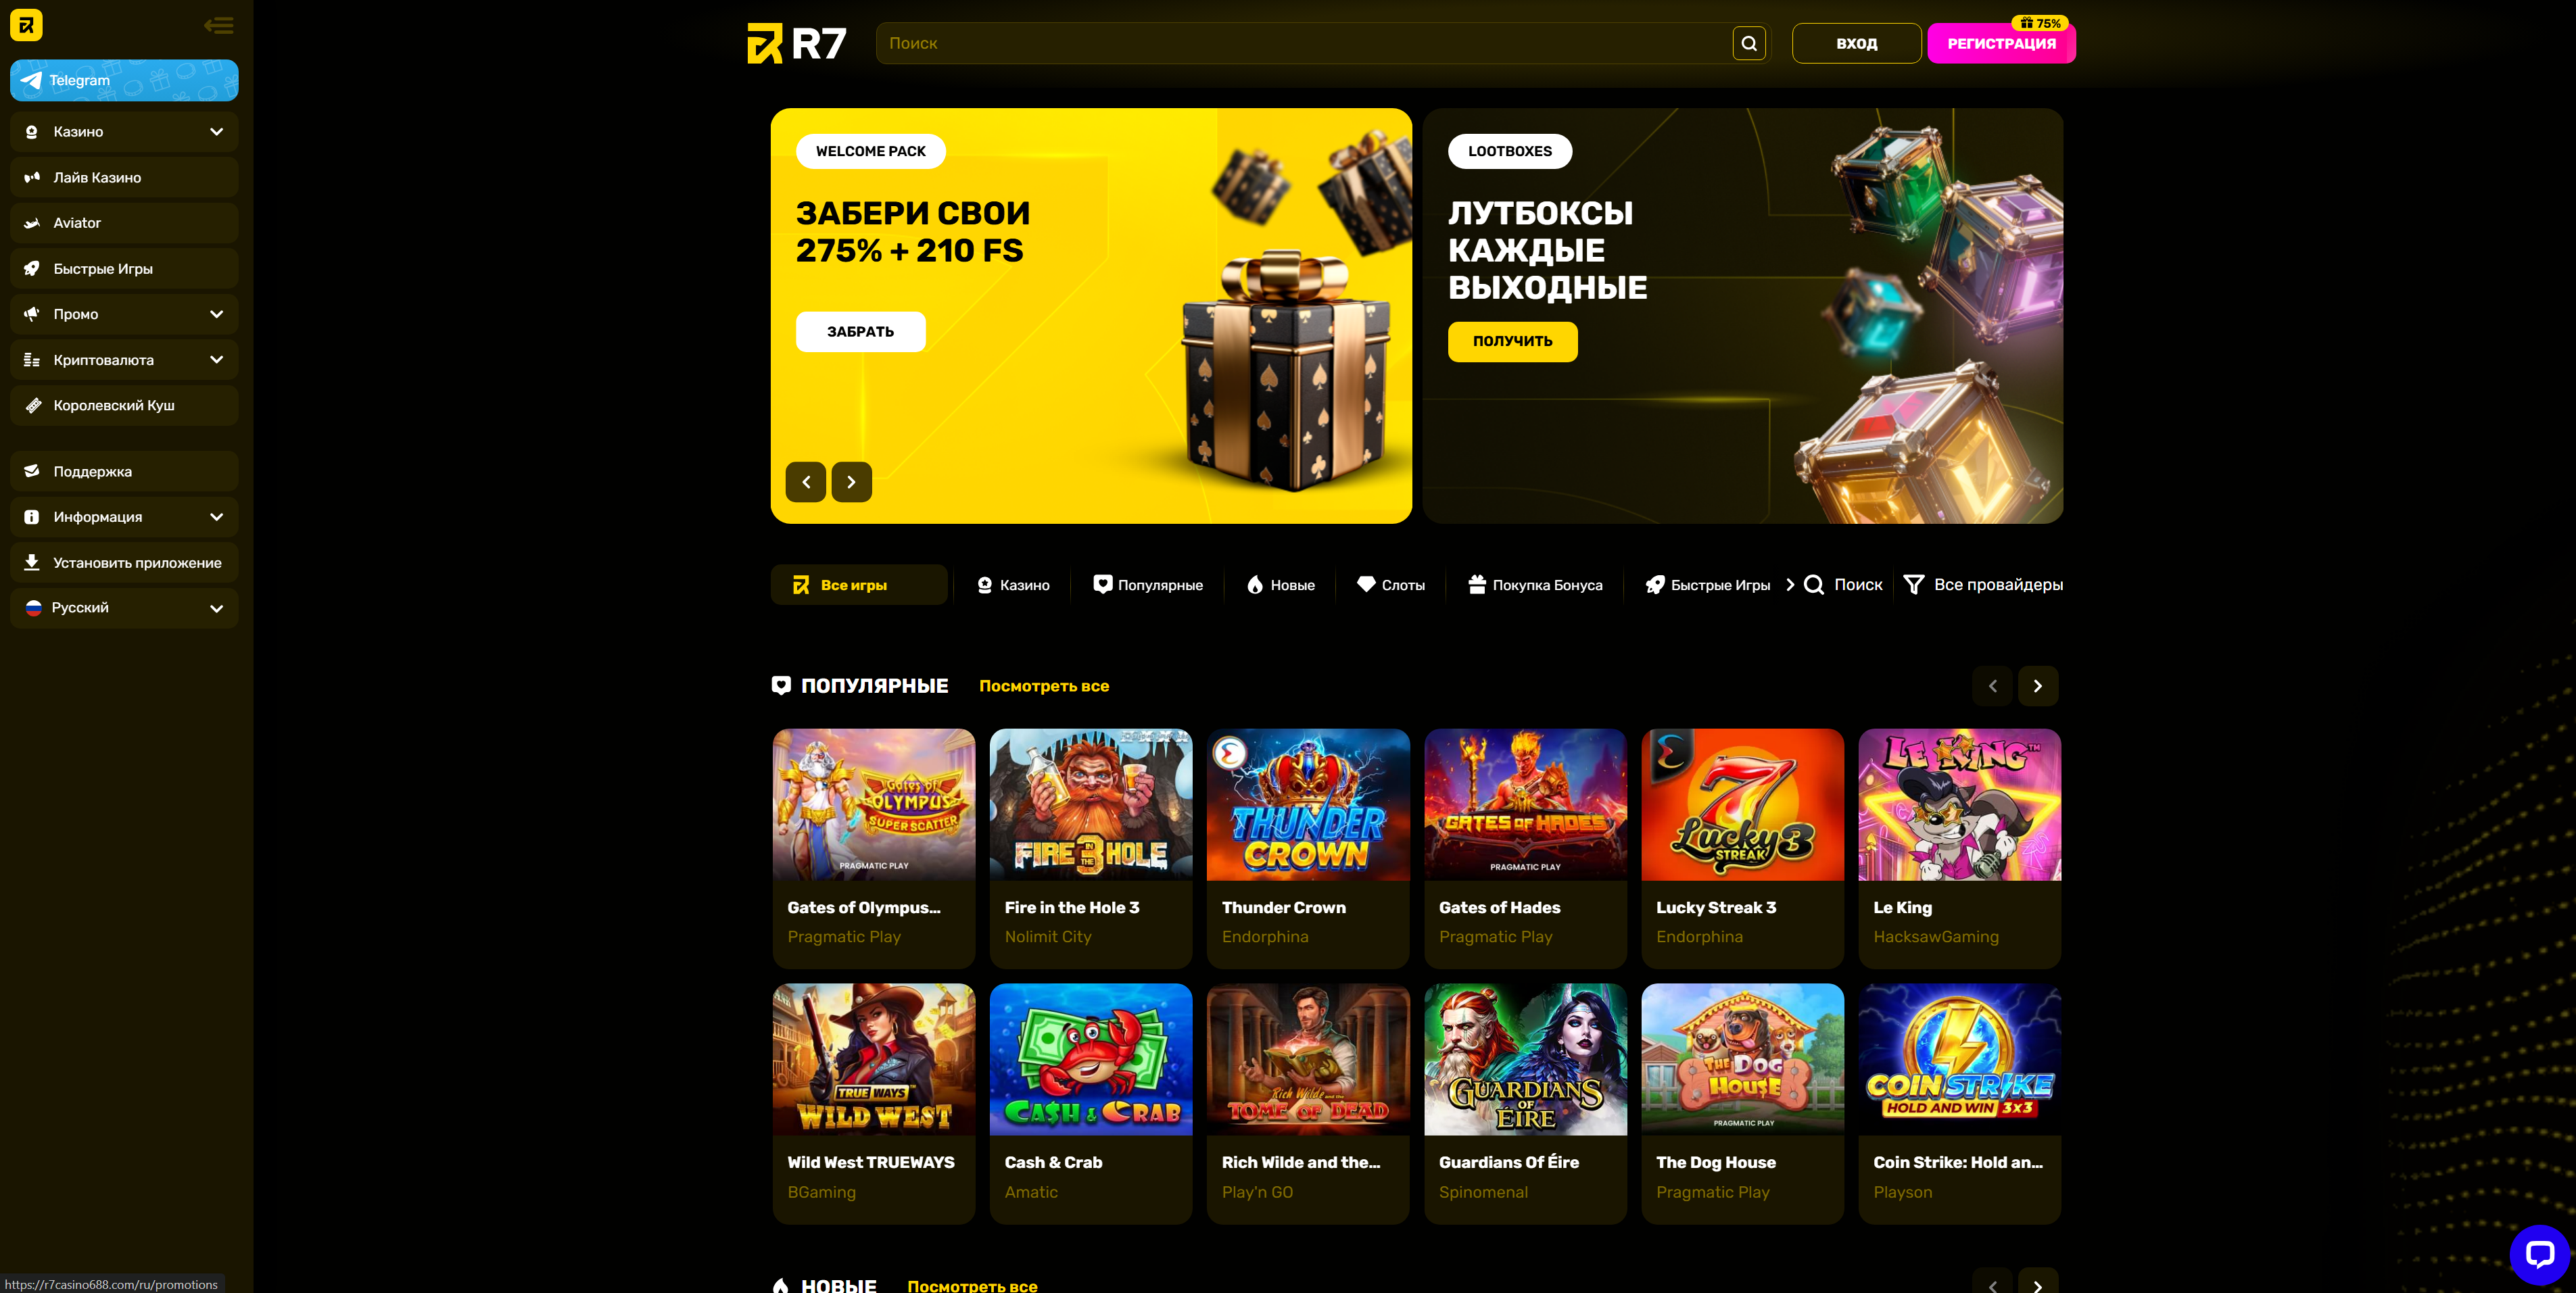2576x1293 pixels.
Task: Go to next welcome banner slide
Action: pyautogui.click(x=852, y=482)
